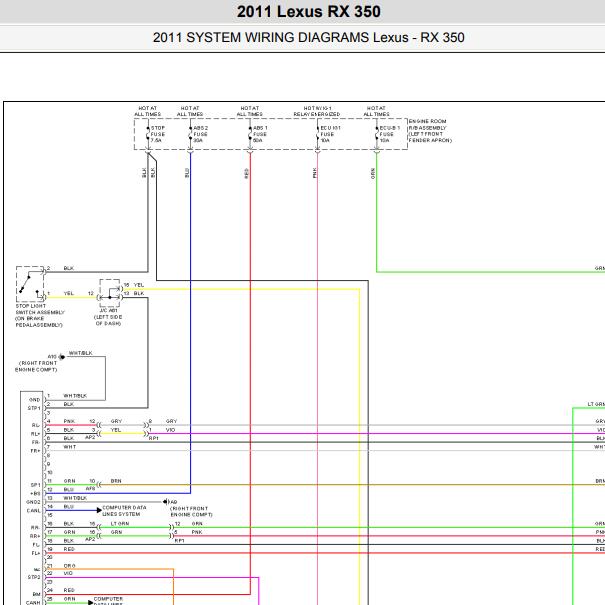Click 'RP1' connector label below the PNK RR+ wire
Image resolution: width=605 pixels, height=605 pixels.
click(x=179, y=541)
